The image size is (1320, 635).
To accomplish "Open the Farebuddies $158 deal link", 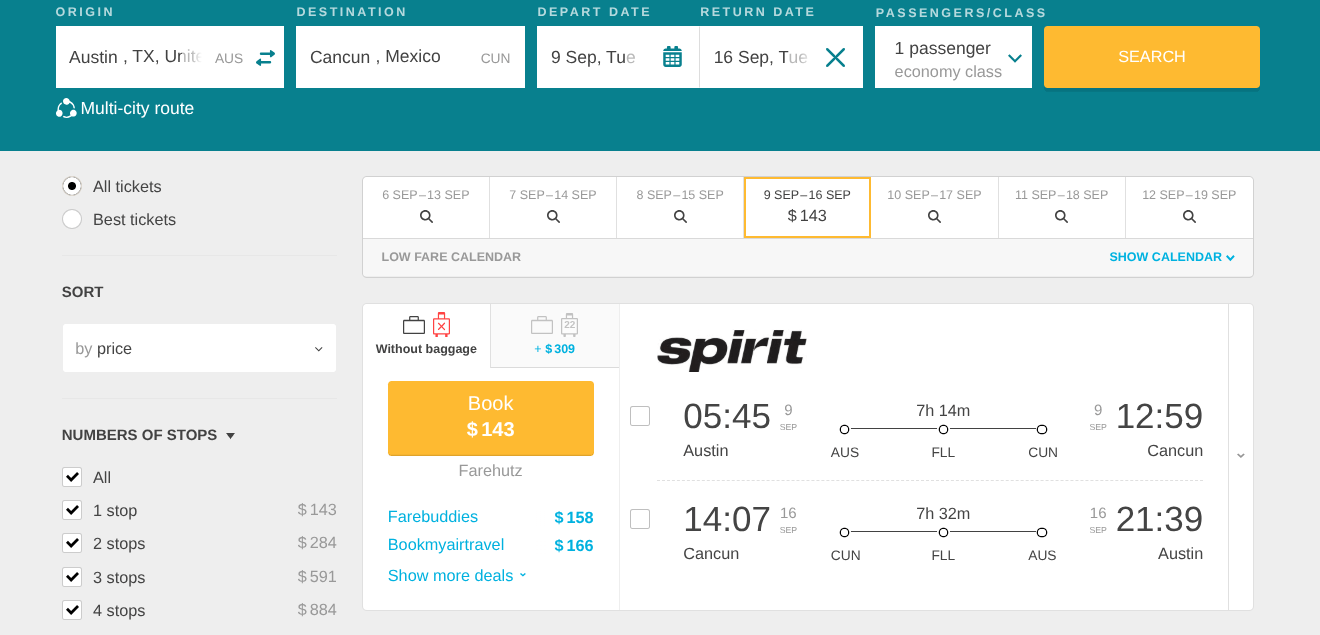I will 433,517.
